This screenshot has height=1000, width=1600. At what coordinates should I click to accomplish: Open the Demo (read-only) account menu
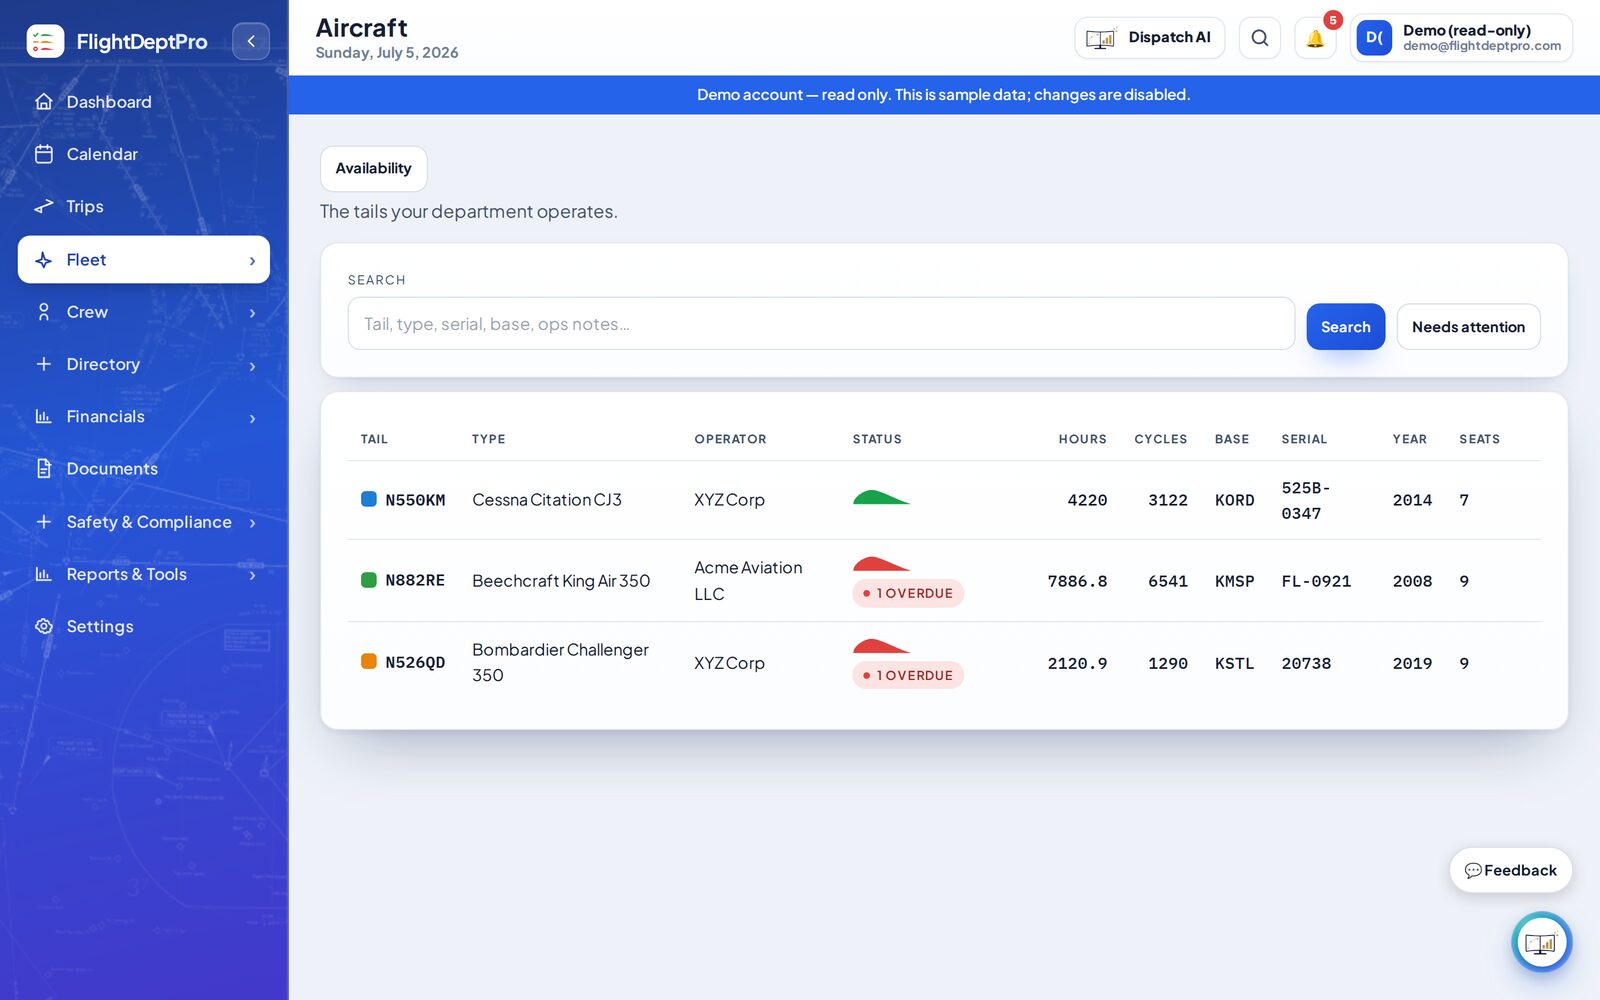coord(1462,38)
